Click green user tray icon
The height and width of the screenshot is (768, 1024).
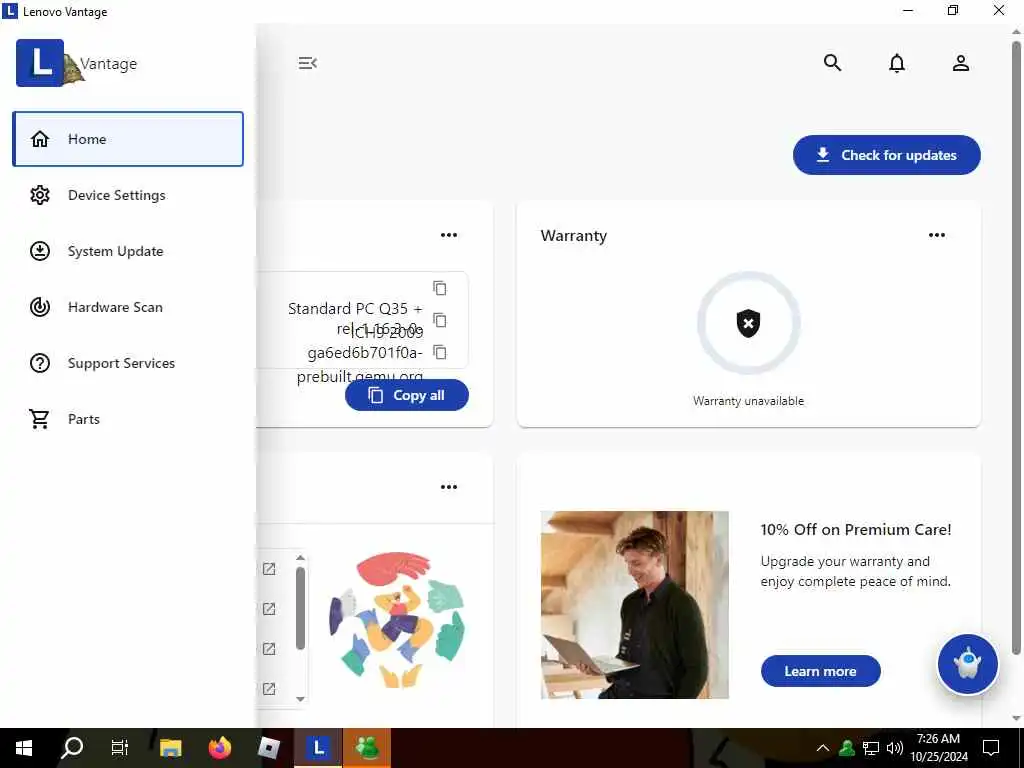point(847,748)
